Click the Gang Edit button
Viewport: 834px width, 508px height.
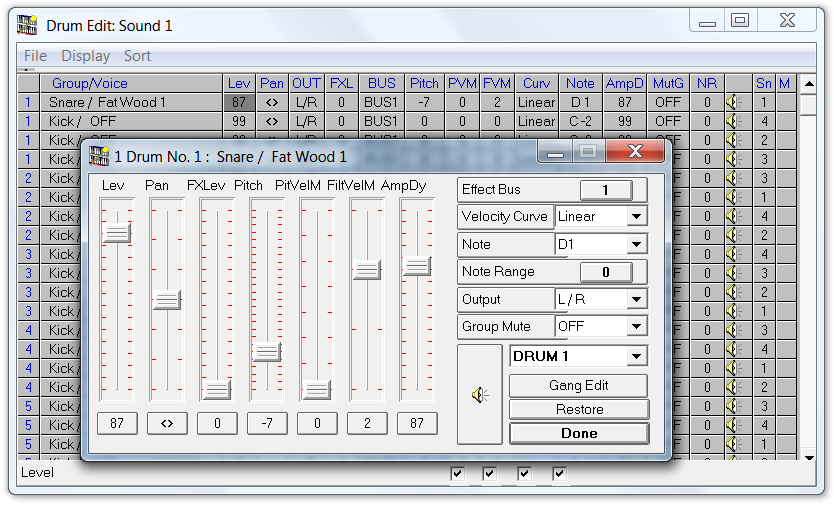578,386
